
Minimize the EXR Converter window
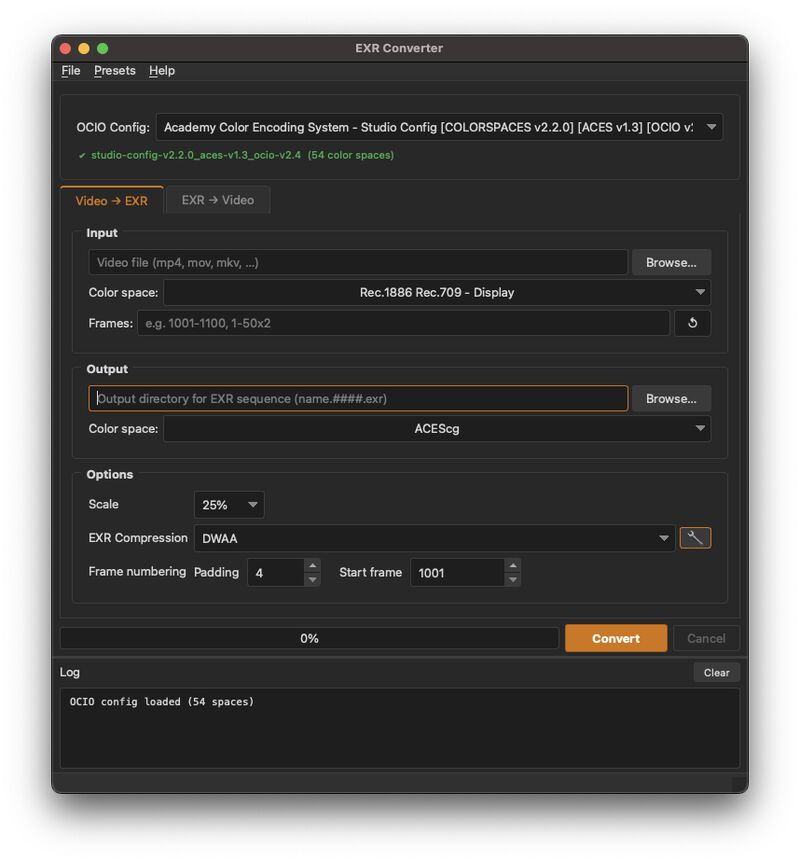tap(84, 48)
